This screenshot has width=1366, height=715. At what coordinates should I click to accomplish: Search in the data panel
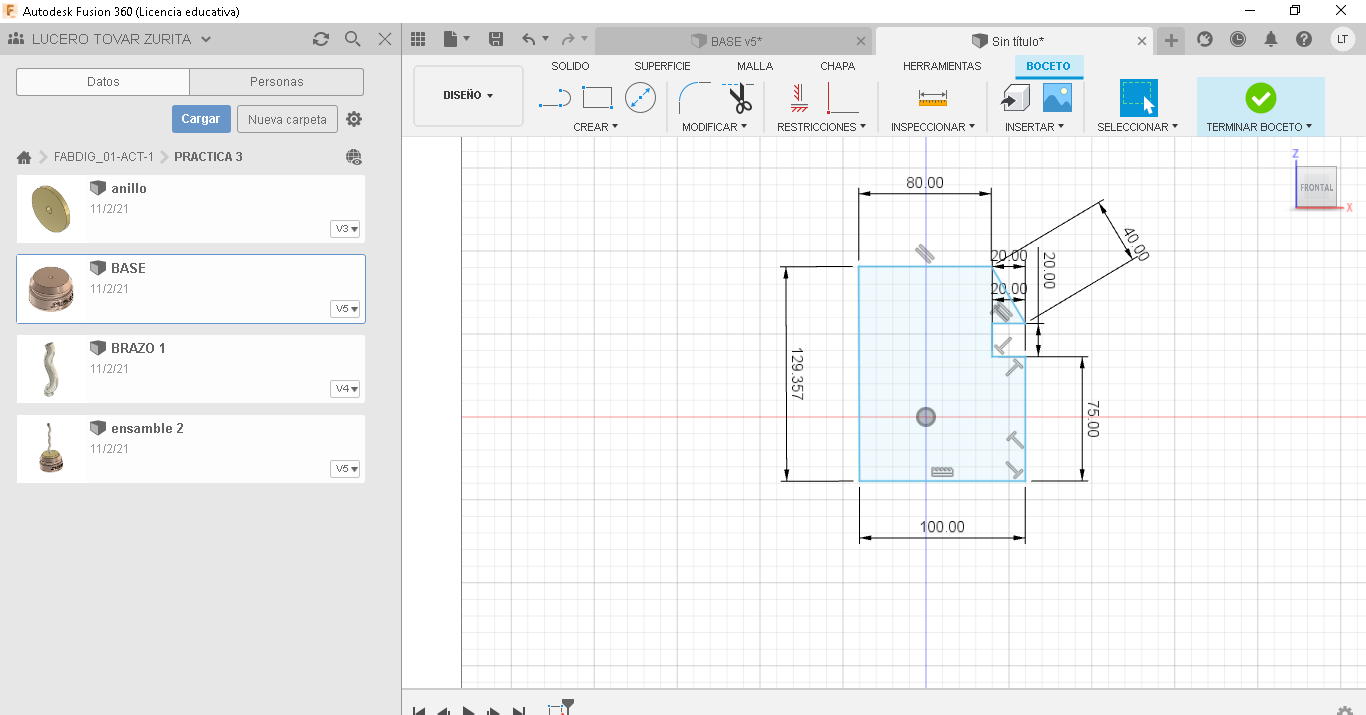click(352, 39)
